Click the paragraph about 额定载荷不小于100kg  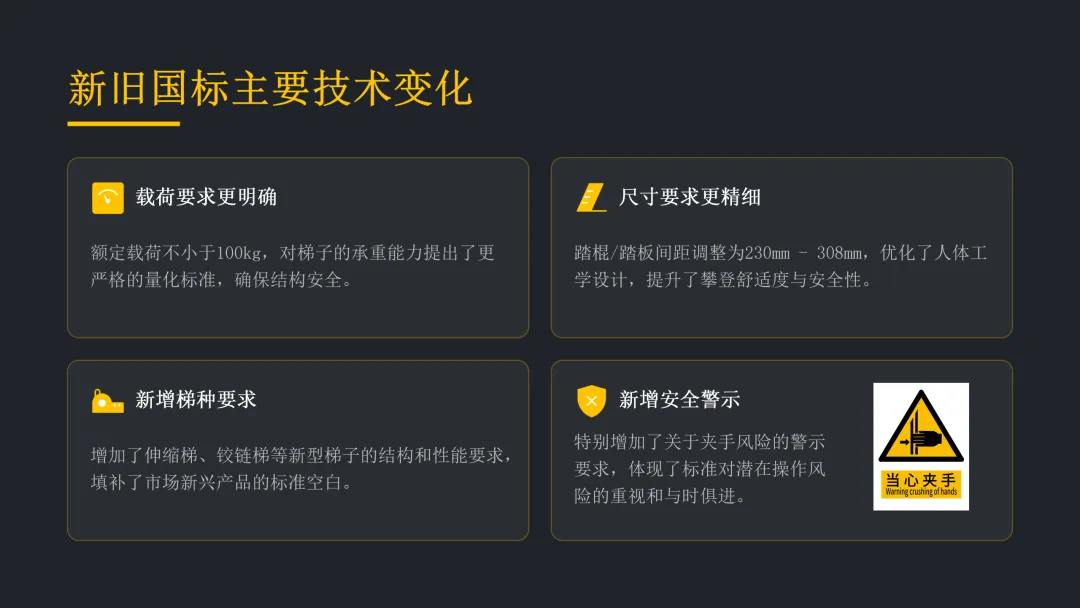(x=293, y=266)
